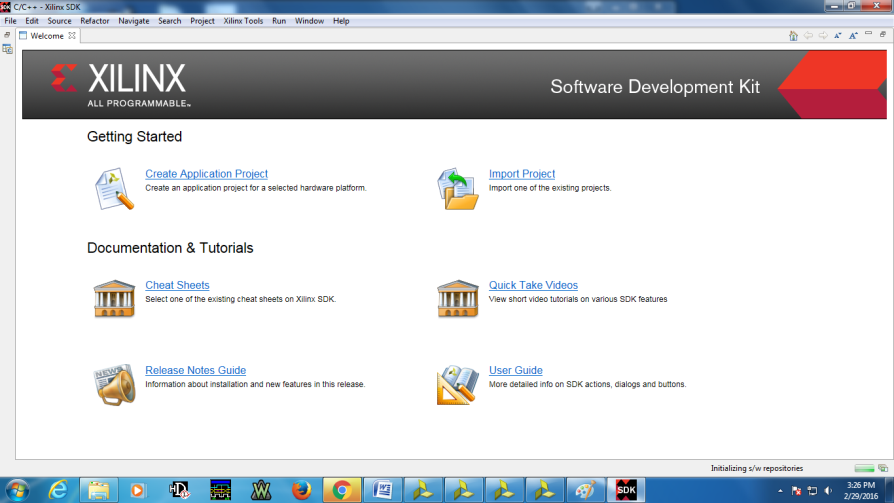Click the restore icon in left trim

point(7,35)
